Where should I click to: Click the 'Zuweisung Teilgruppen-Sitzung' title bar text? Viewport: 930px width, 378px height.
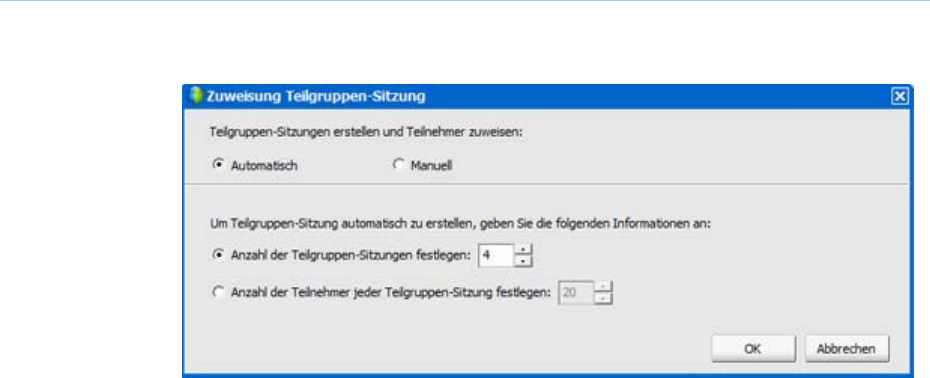point(316,96)
